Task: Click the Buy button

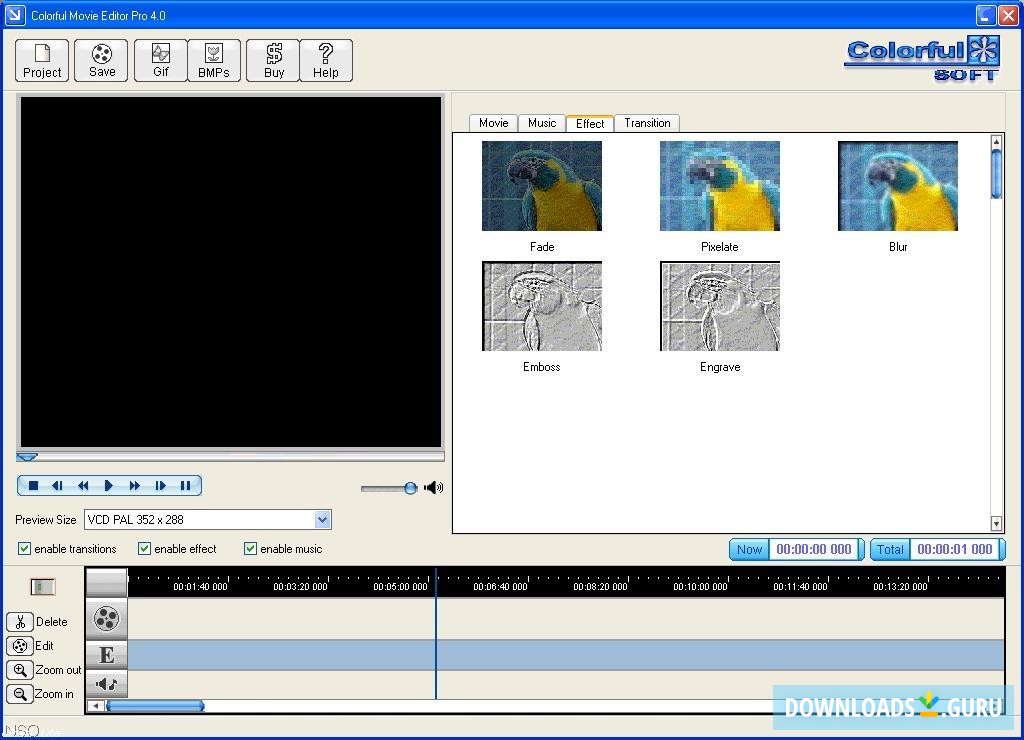Action: [x=273, y=60]
